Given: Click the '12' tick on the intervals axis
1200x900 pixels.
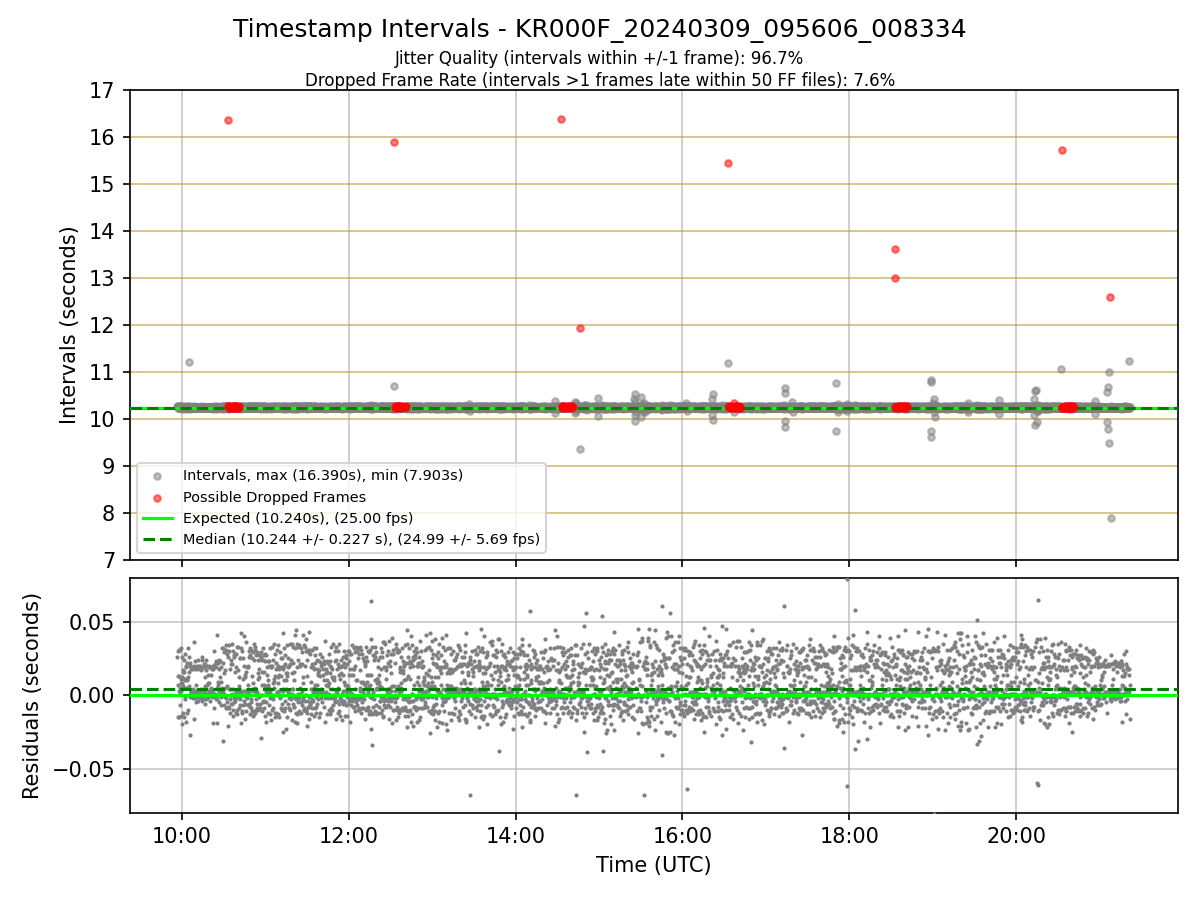Looking at the screenshot, I should click(104, 326).
